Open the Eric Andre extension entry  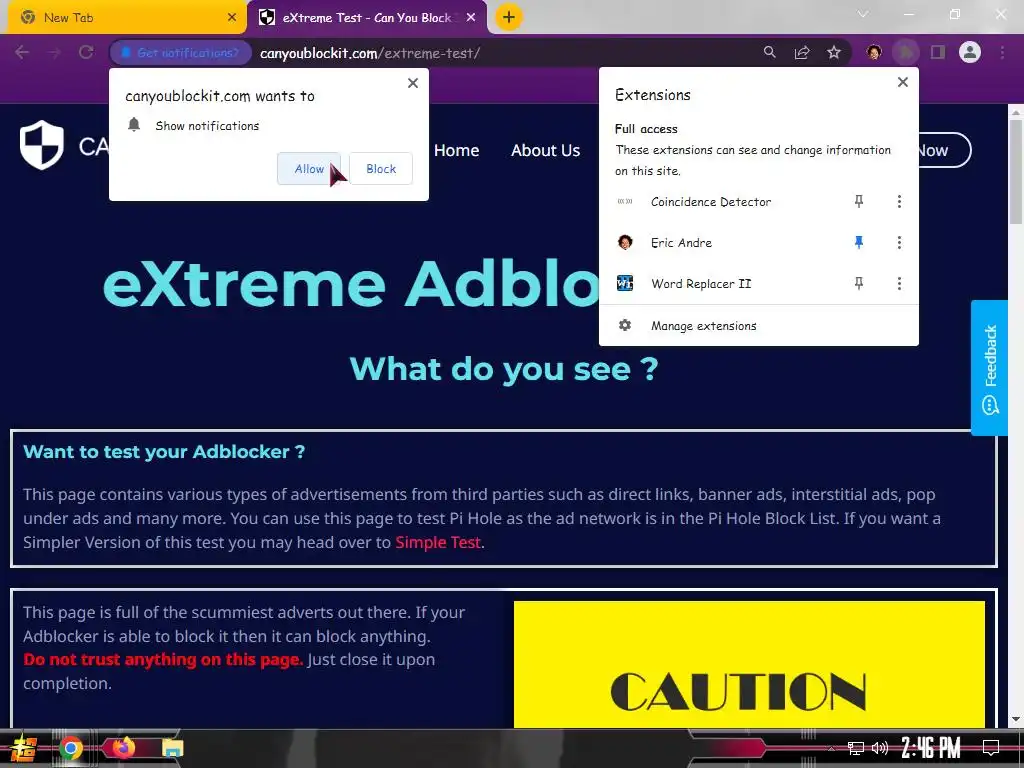tap(681, 243)
